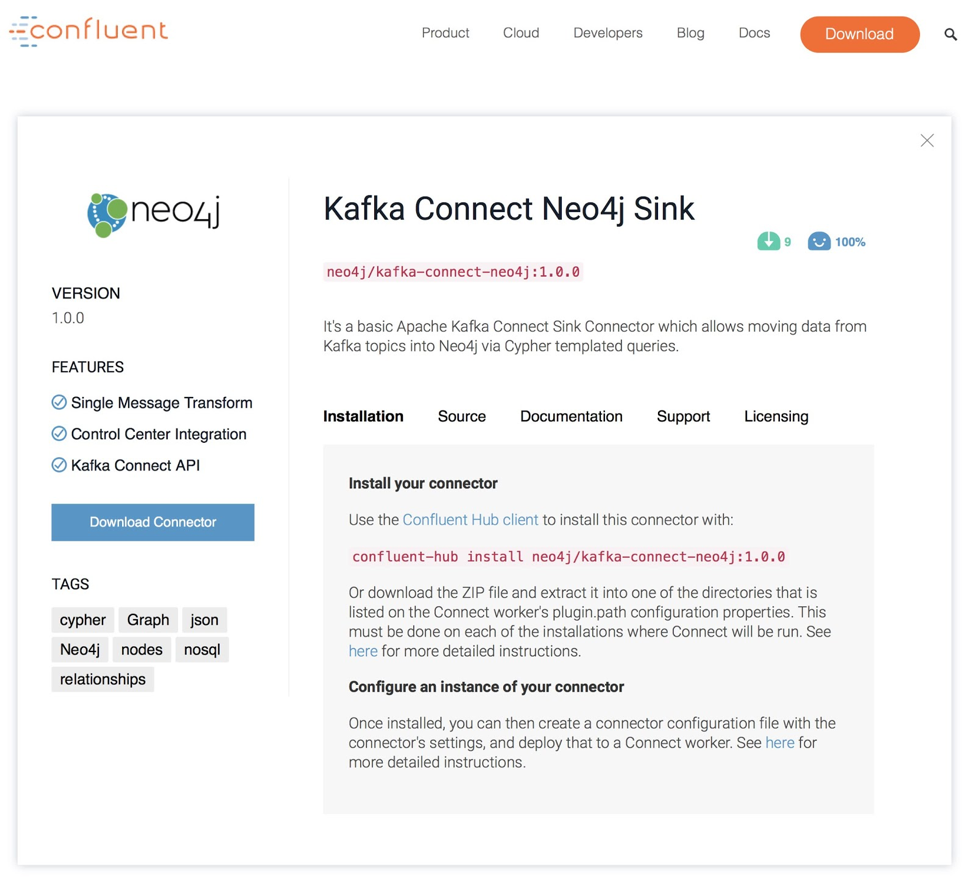Image resolution: width=974 pixels, height=881 pixels.
Task: Open the search icon in the top bar
Action: click(950, 34)
